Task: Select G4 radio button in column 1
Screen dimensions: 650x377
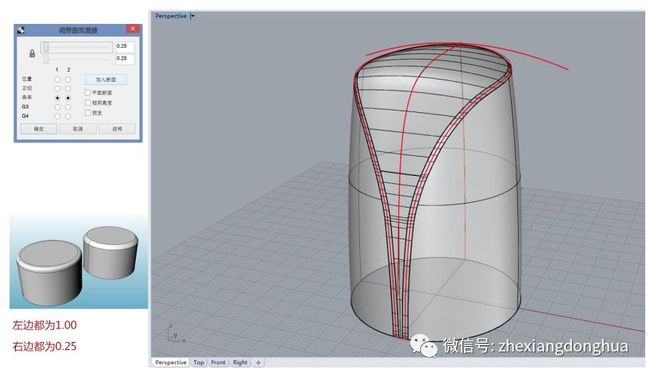Action: 58,116
